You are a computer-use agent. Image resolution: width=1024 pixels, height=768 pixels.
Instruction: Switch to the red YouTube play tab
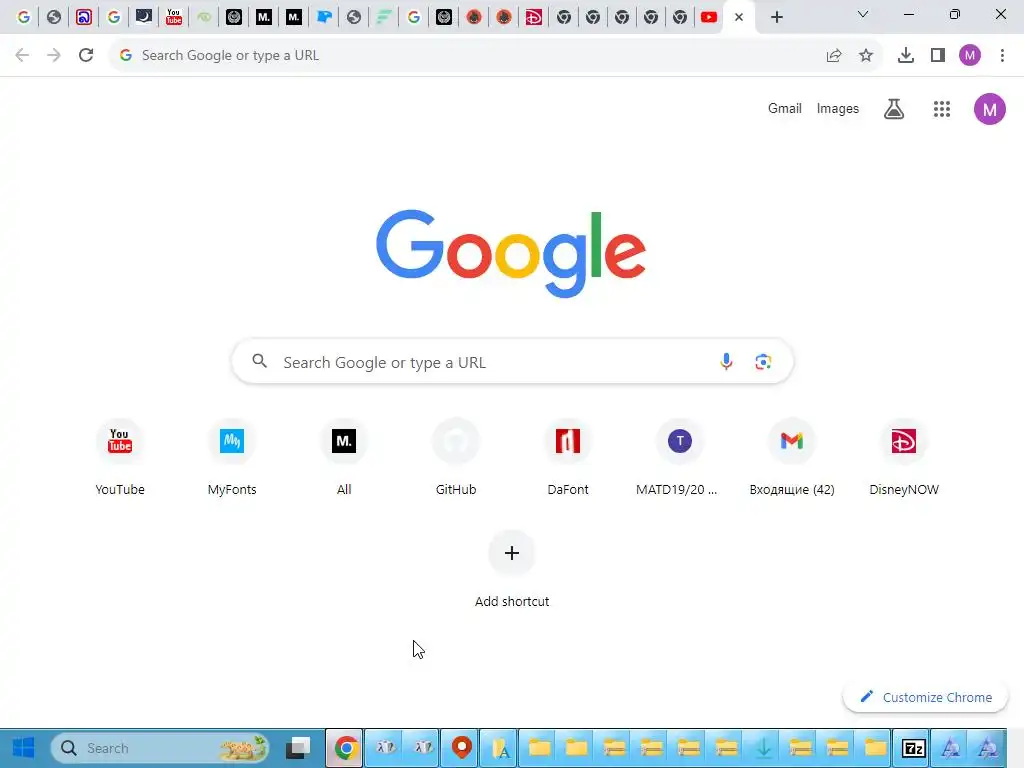pyautogui.click(x=709, y=17)
